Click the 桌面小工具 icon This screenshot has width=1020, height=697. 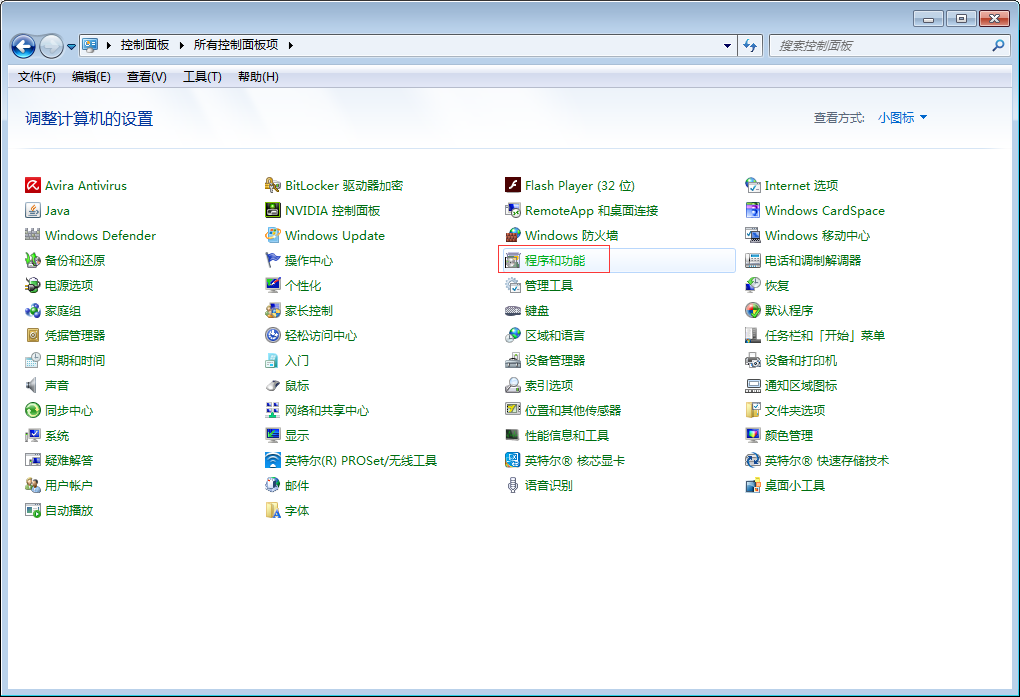coord(753,485)
